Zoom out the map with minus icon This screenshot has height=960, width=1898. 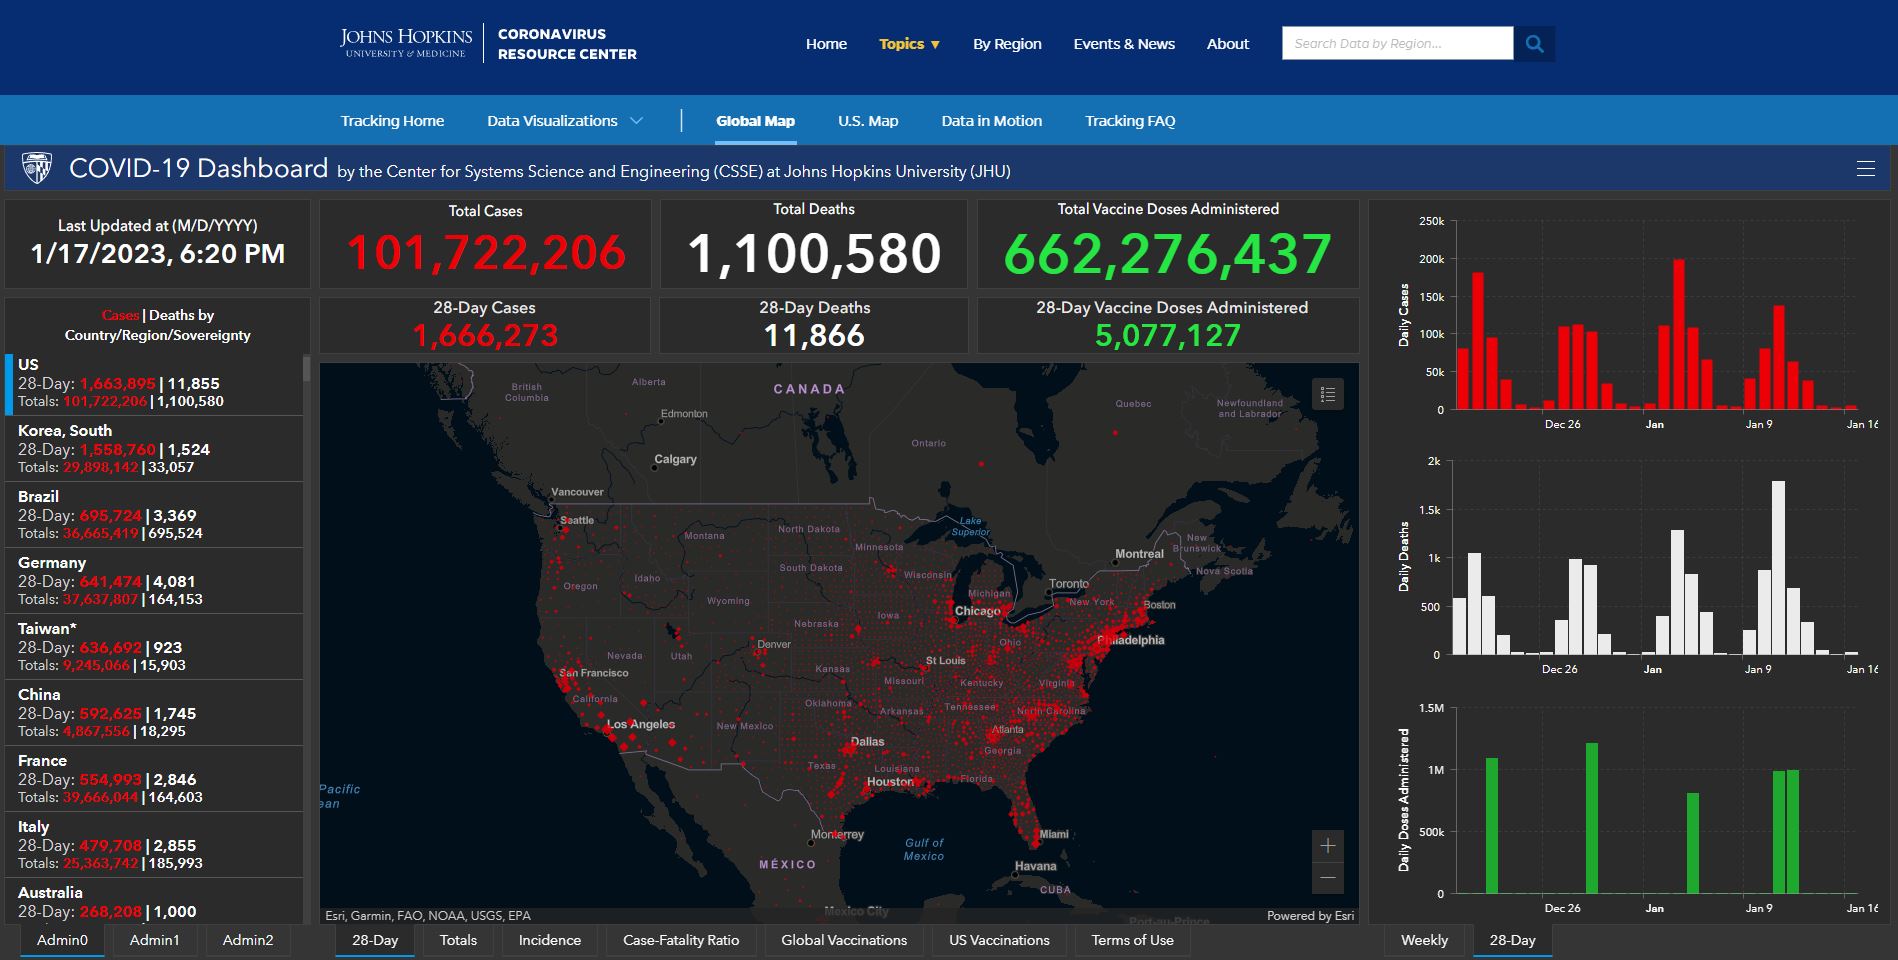1328,878
